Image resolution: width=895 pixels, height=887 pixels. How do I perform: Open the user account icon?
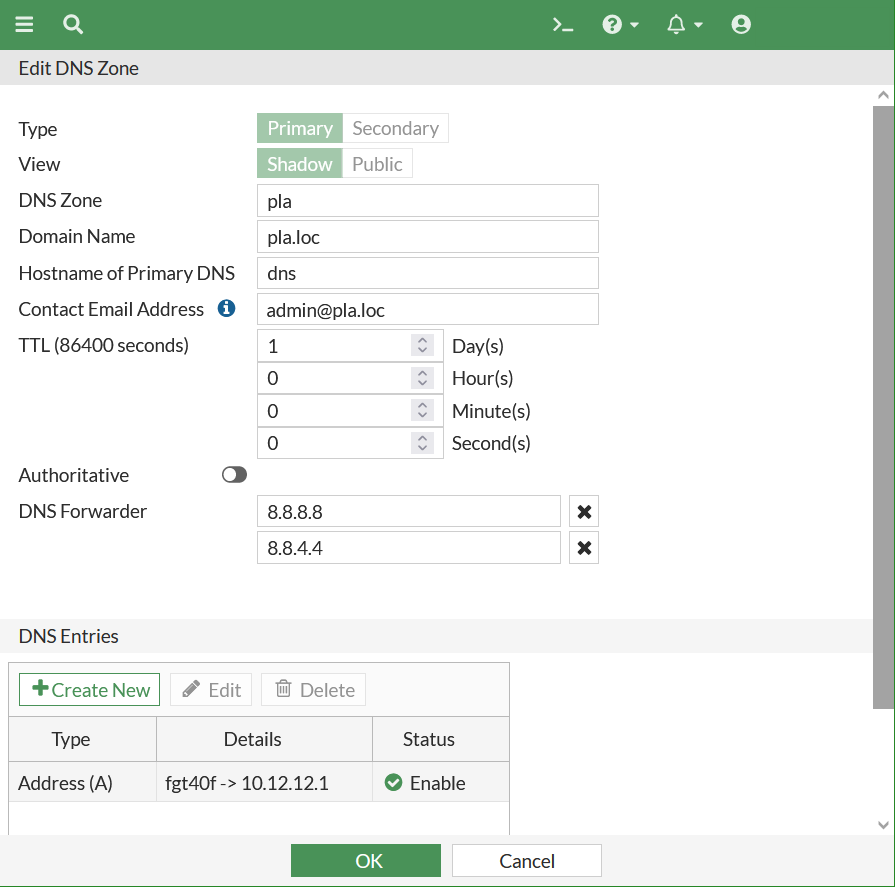[x=741, y=24]
